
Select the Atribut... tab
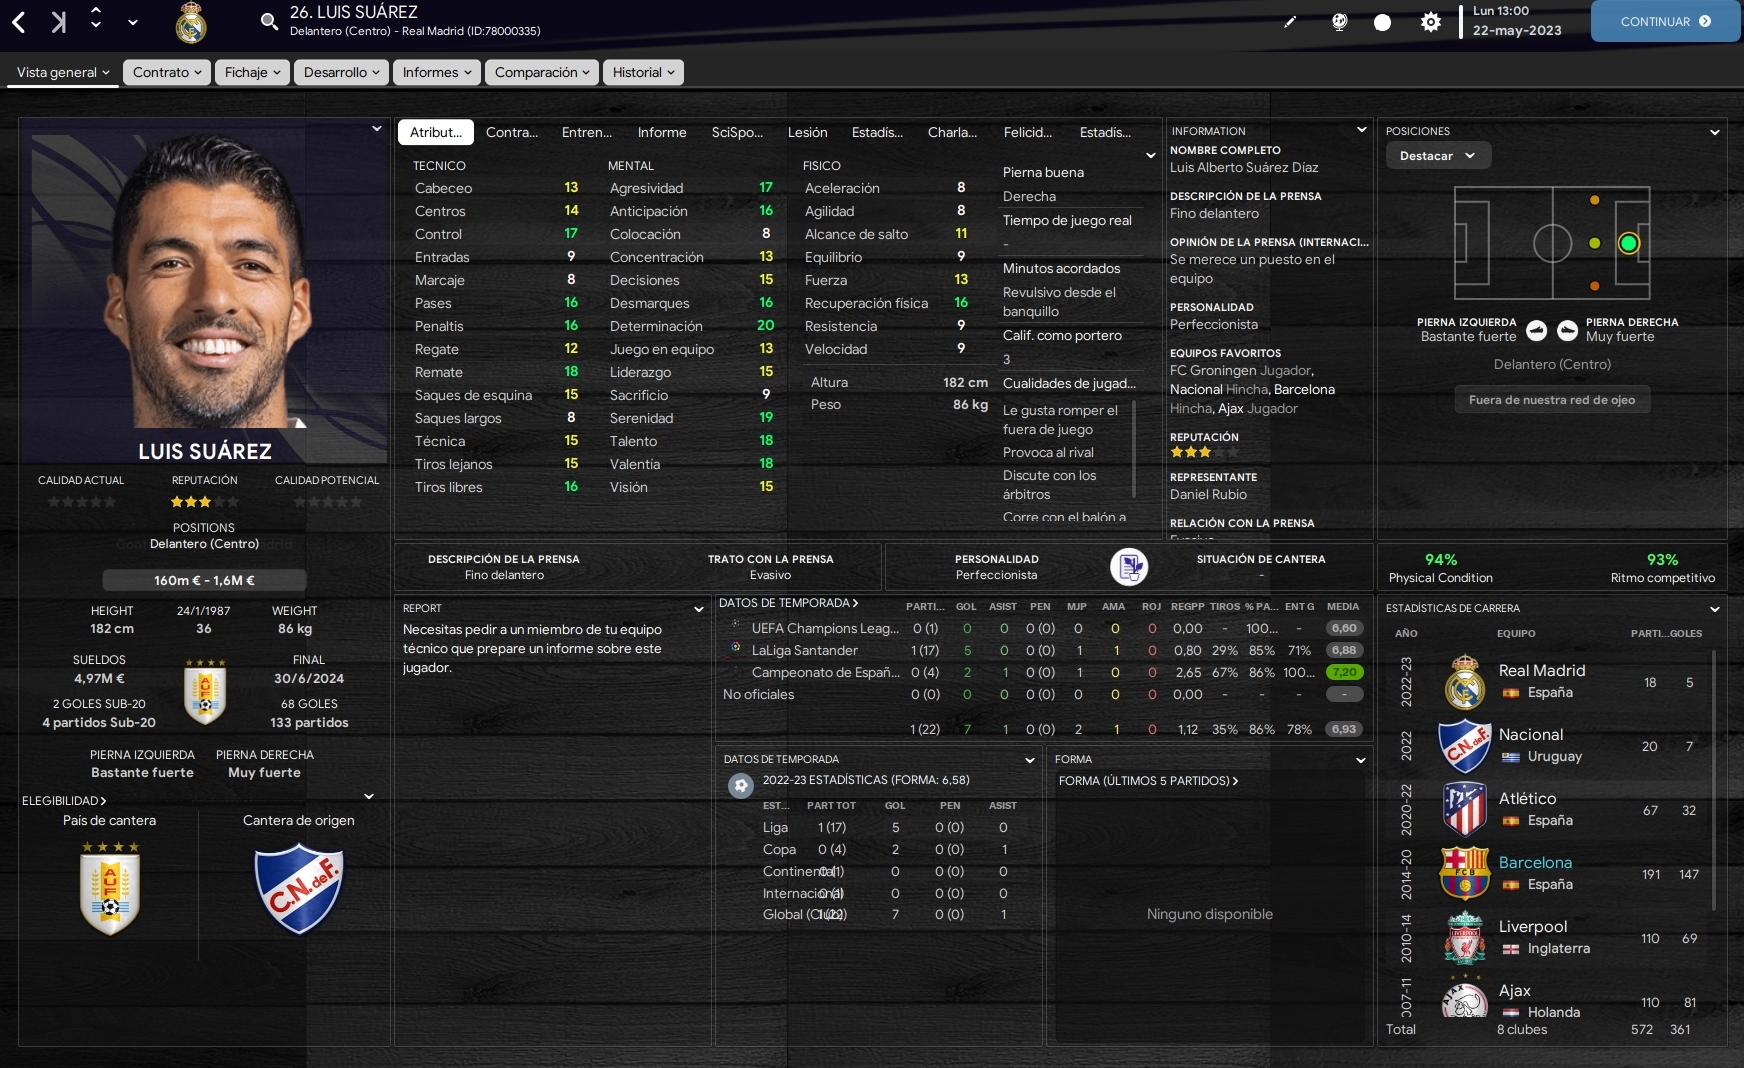[435, 132]
